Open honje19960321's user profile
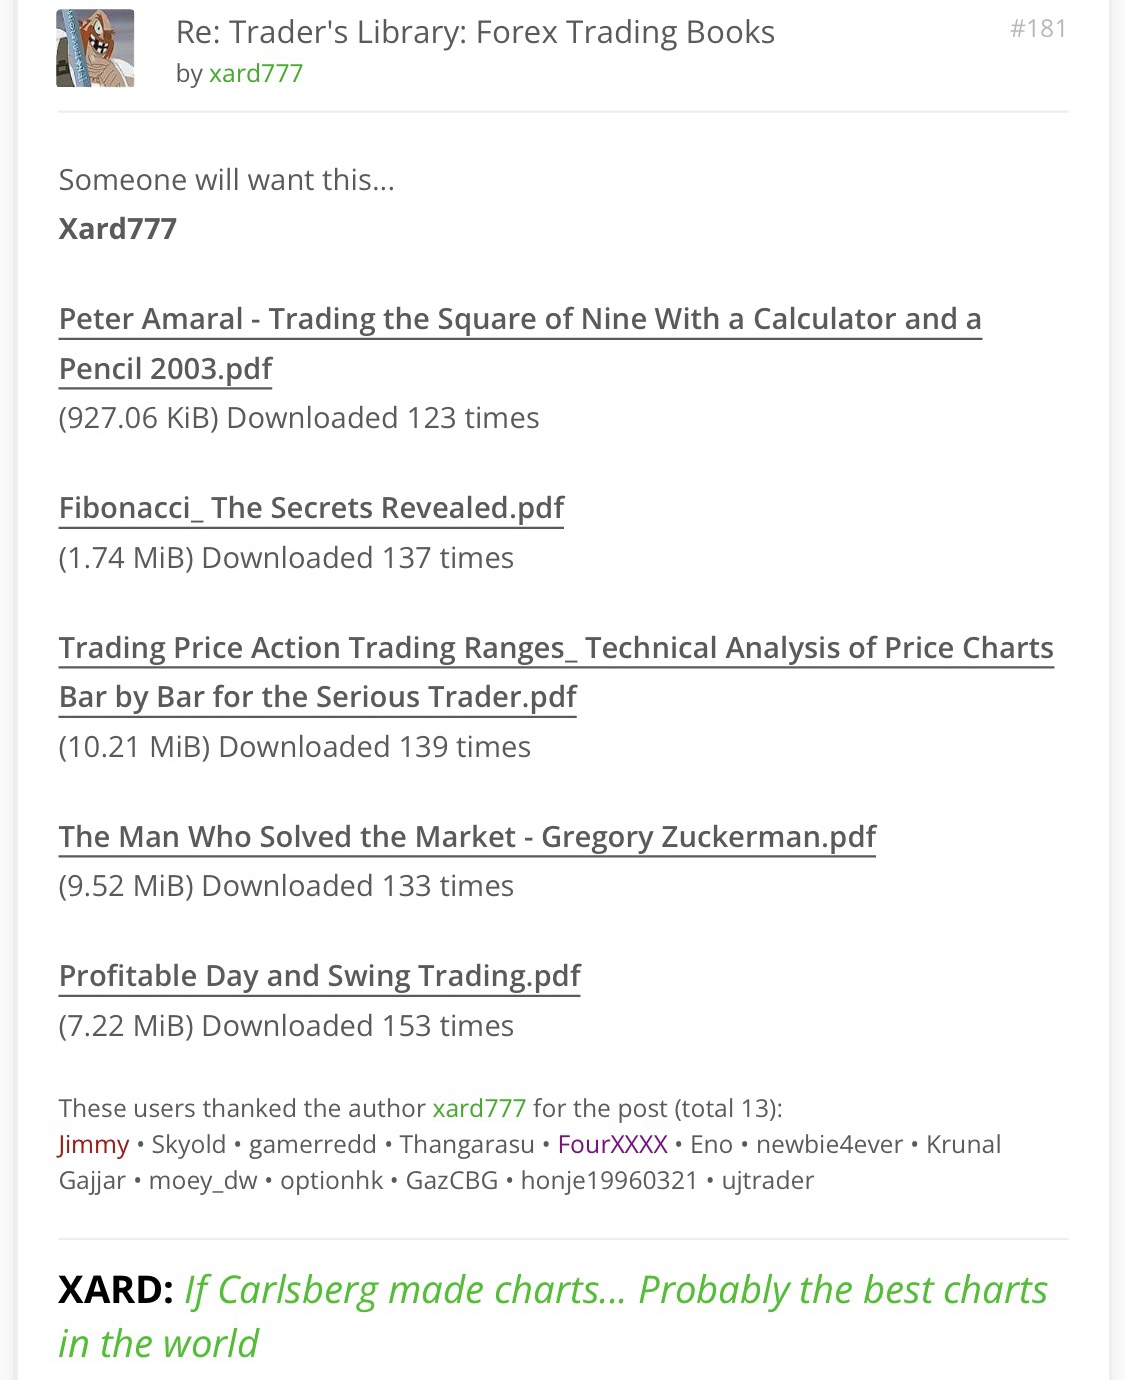 click(x=608, y=1181)
